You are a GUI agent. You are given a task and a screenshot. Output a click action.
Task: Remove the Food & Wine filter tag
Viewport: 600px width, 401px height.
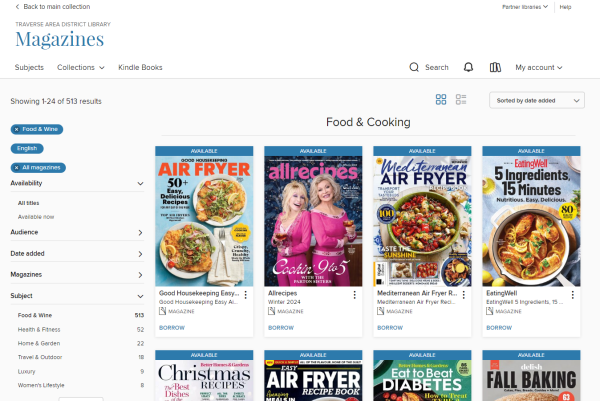pos(17,129)
